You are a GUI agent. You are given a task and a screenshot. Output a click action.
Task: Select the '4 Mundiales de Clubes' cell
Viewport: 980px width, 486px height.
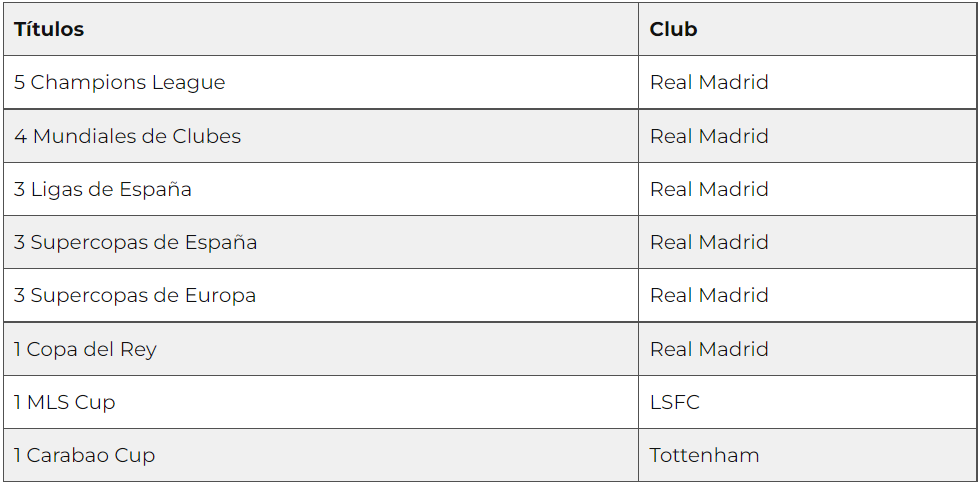pos(127,136)
